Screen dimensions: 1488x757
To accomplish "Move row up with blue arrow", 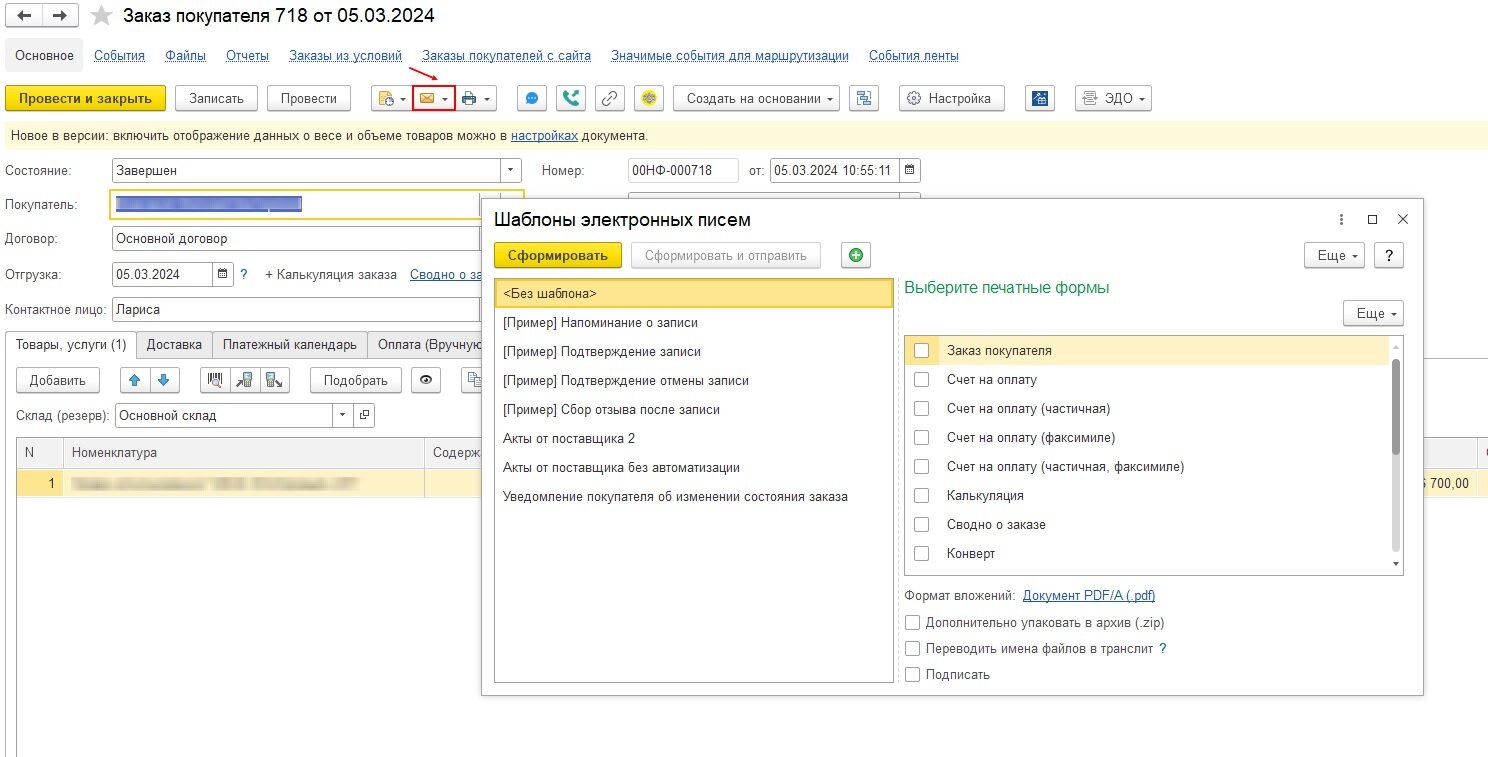I will point(135,380).
